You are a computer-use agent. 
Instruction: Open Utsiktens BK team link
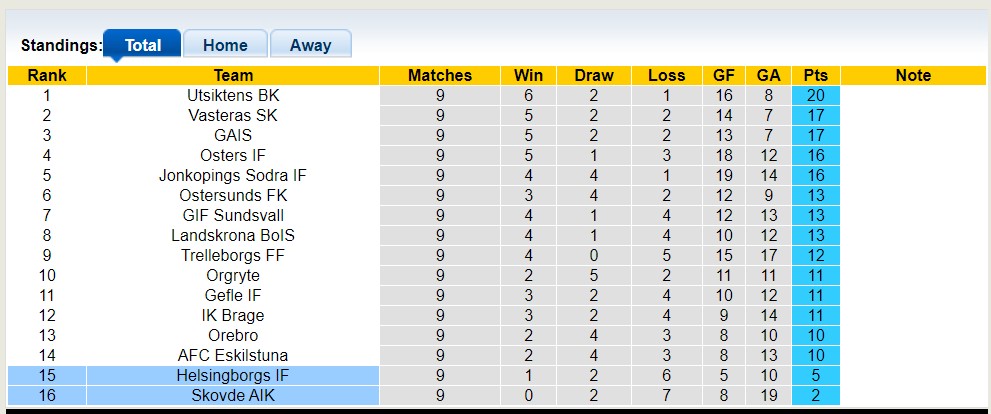[233, 96]
